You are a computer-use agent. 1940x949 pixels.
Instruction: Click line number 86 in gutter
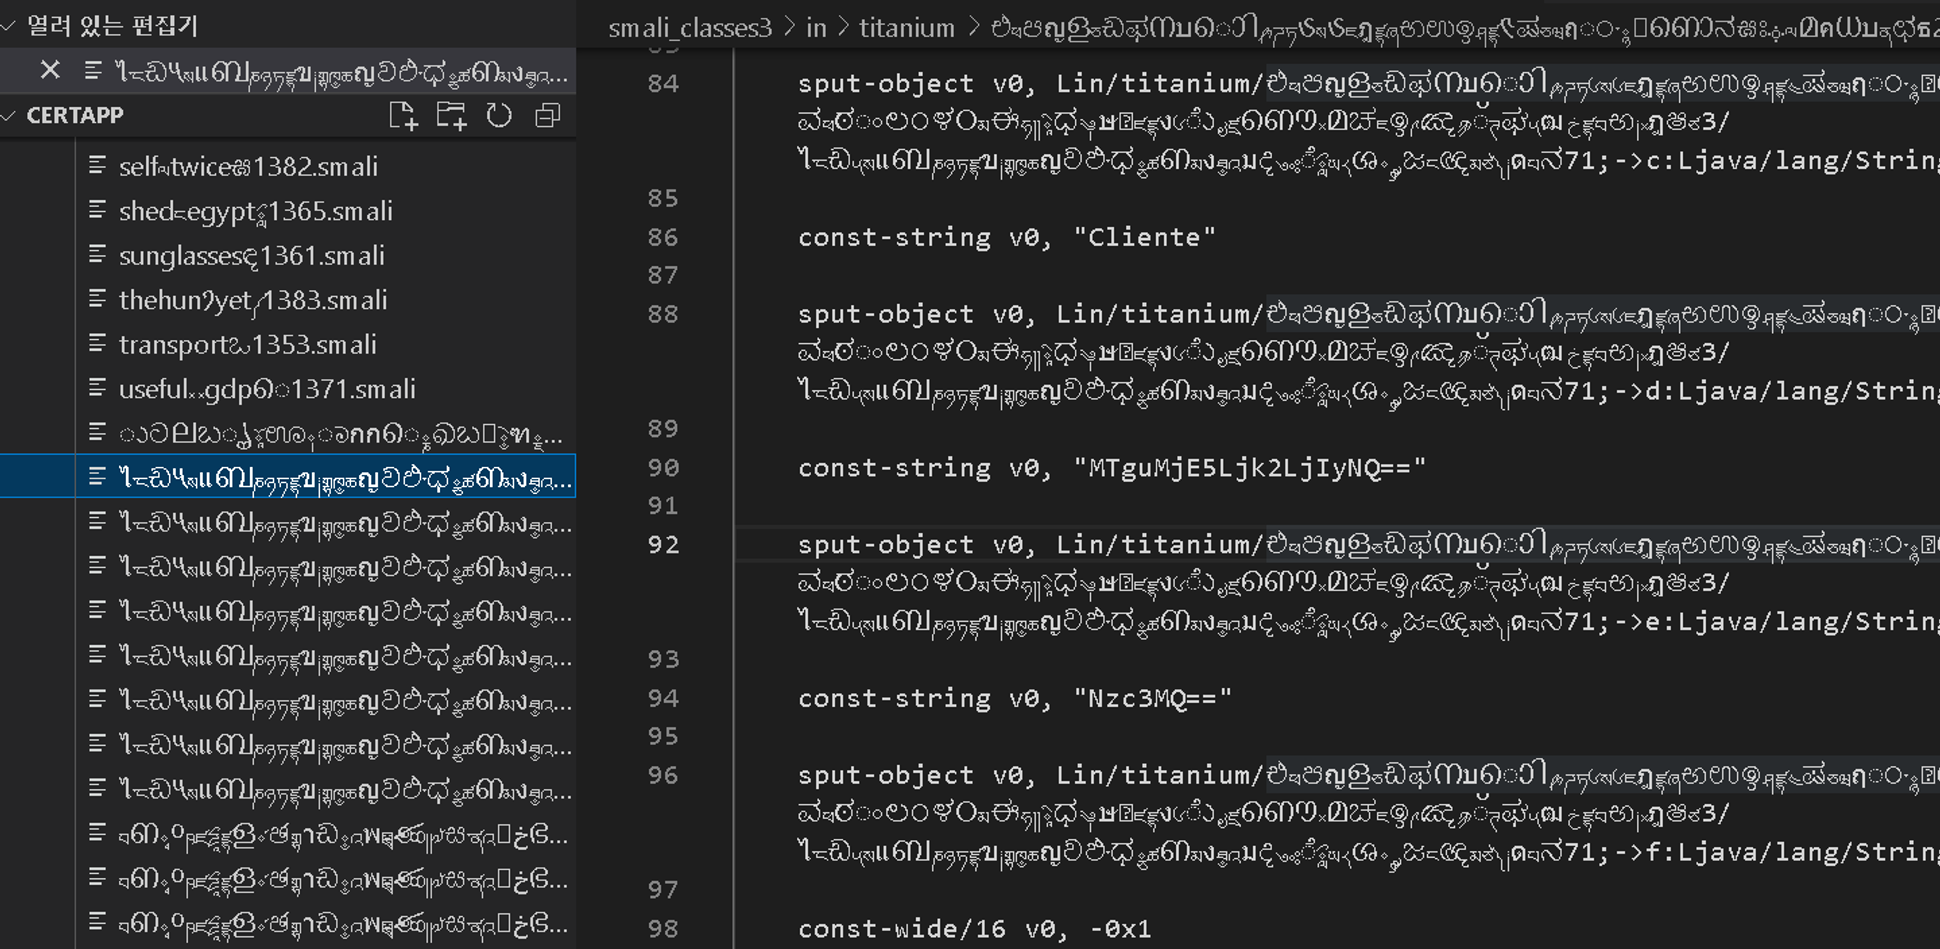pos(663,238)
